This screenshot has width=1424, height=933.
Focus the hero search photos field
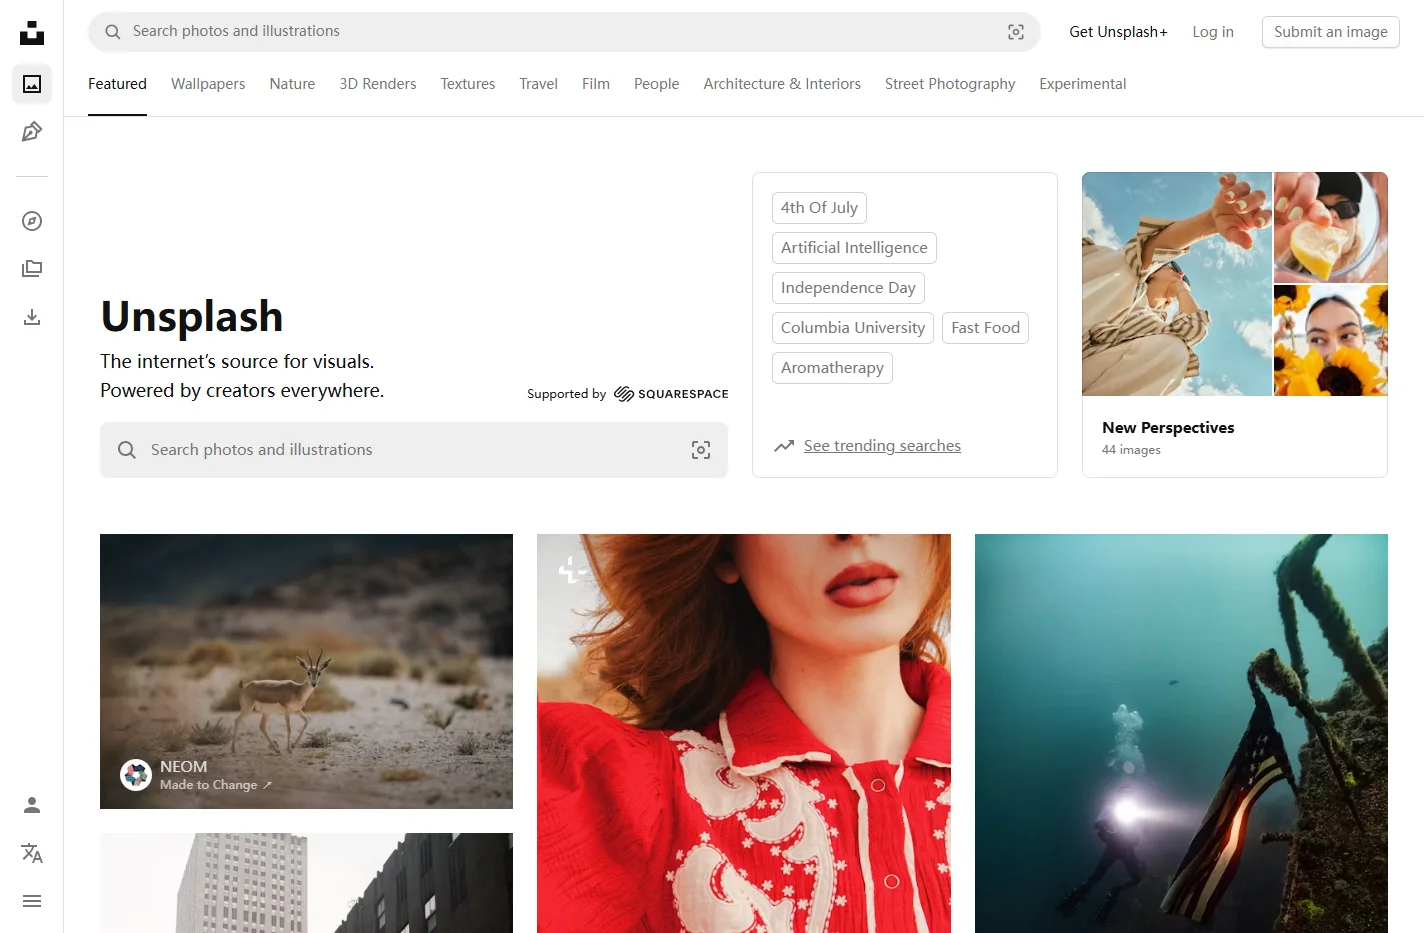tap(414, 450)
